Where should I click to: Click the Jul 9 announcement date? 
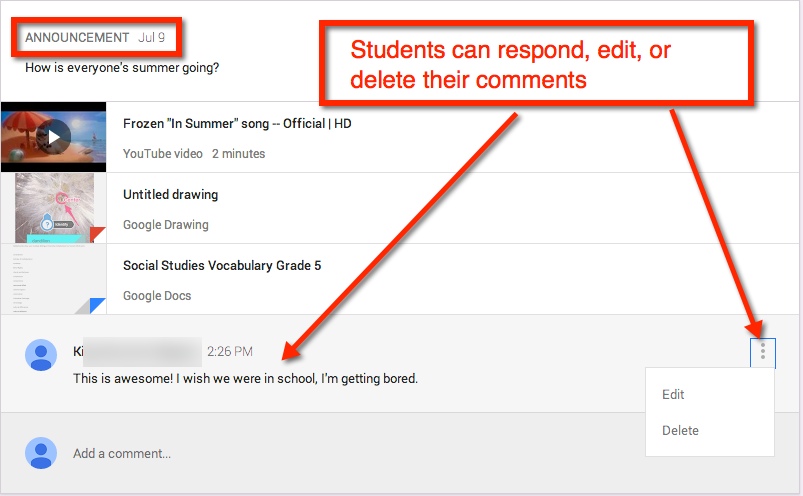pos(151,38)
